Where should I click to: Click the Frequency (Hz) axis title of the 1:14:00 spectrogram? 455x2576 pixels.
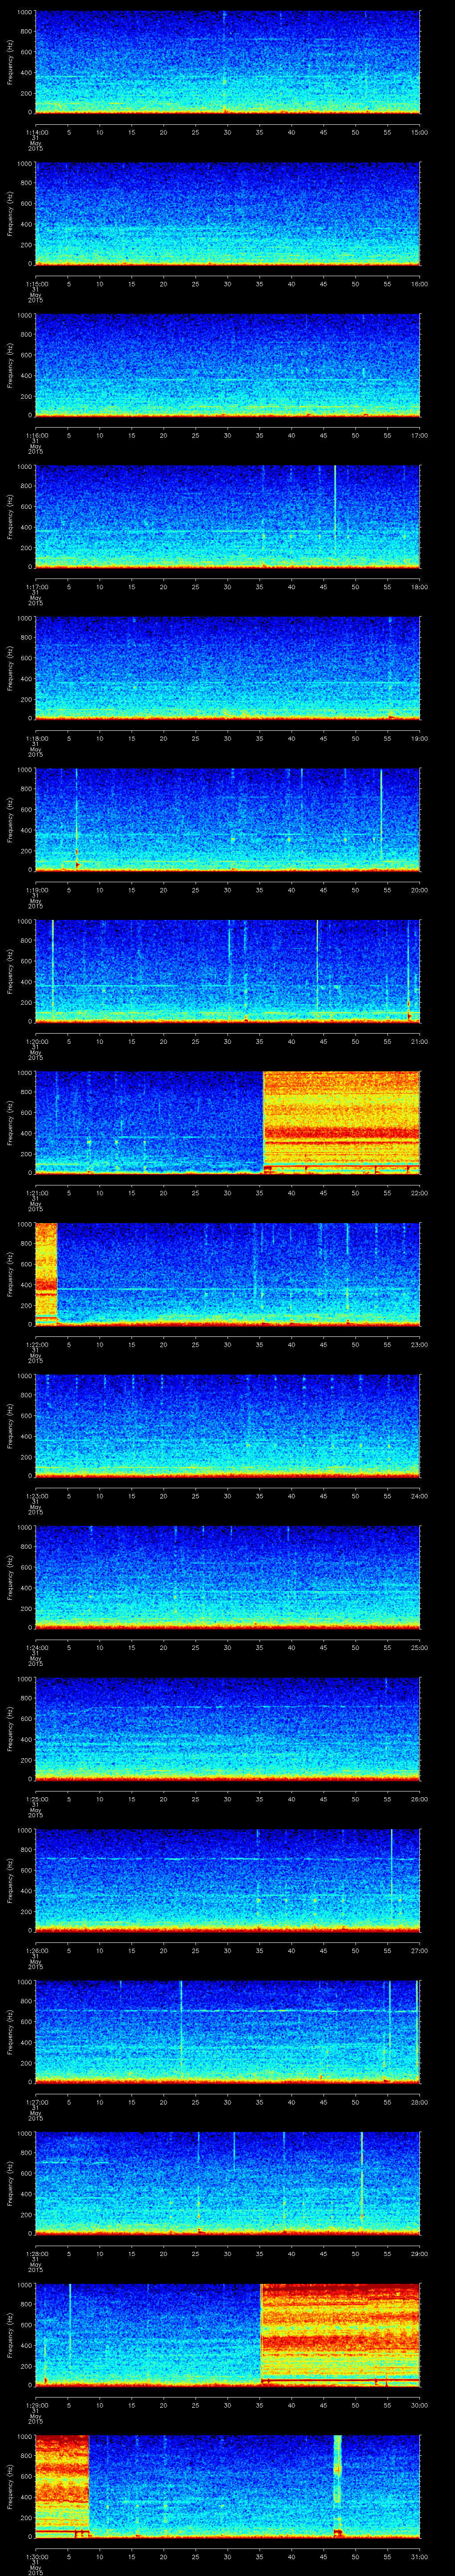tap(10, 62)
